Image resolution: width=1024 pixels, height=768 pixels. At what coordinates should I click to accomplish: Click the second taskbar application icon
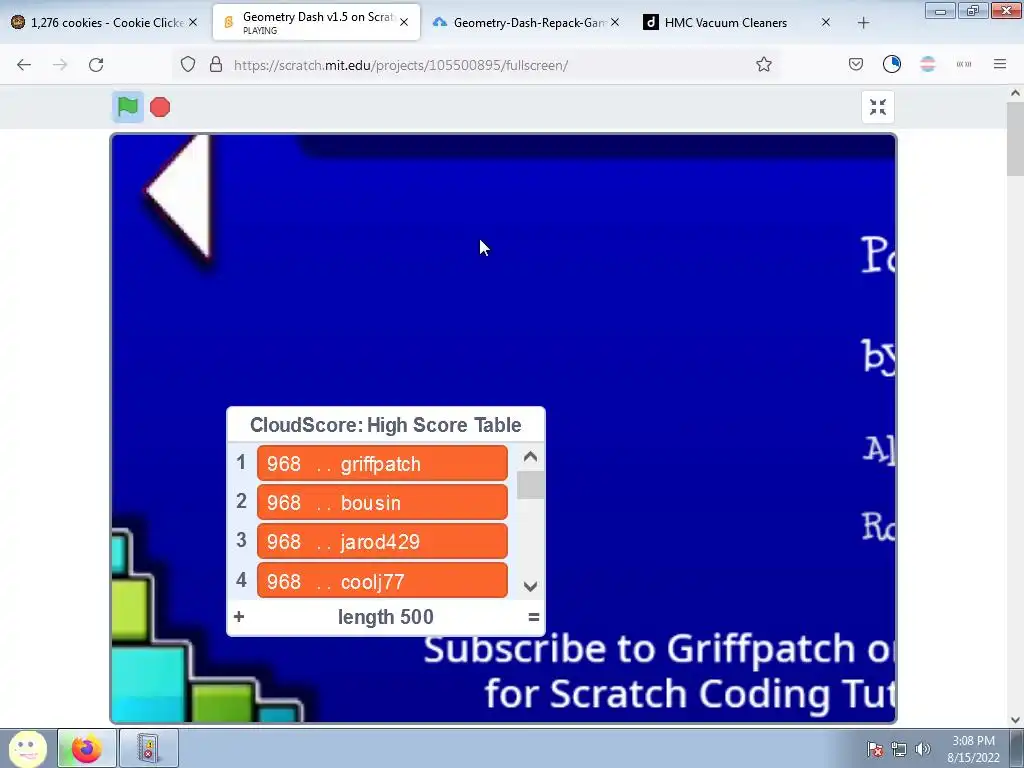click(x=149, y=748)
